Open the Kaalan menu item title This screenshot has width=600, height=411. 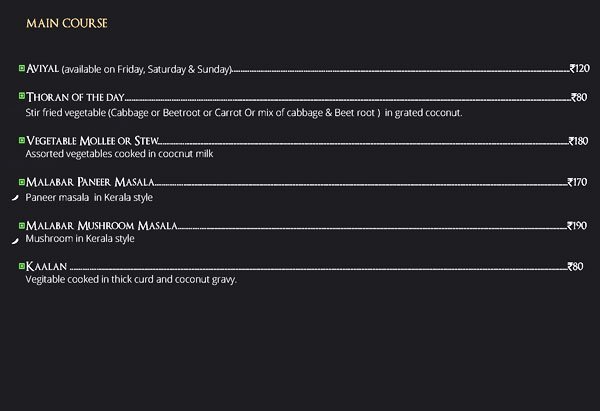[47, 267]
